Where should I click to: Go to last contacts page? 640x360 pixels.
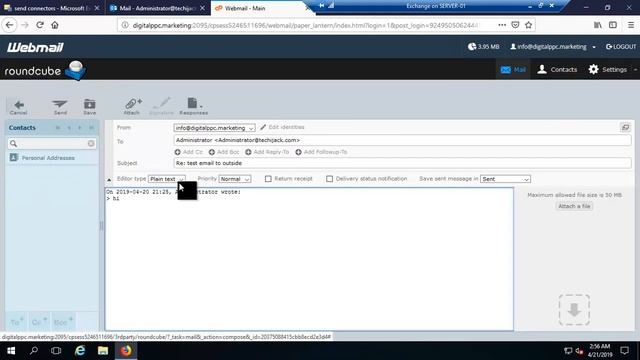click(x=91, y=128)
